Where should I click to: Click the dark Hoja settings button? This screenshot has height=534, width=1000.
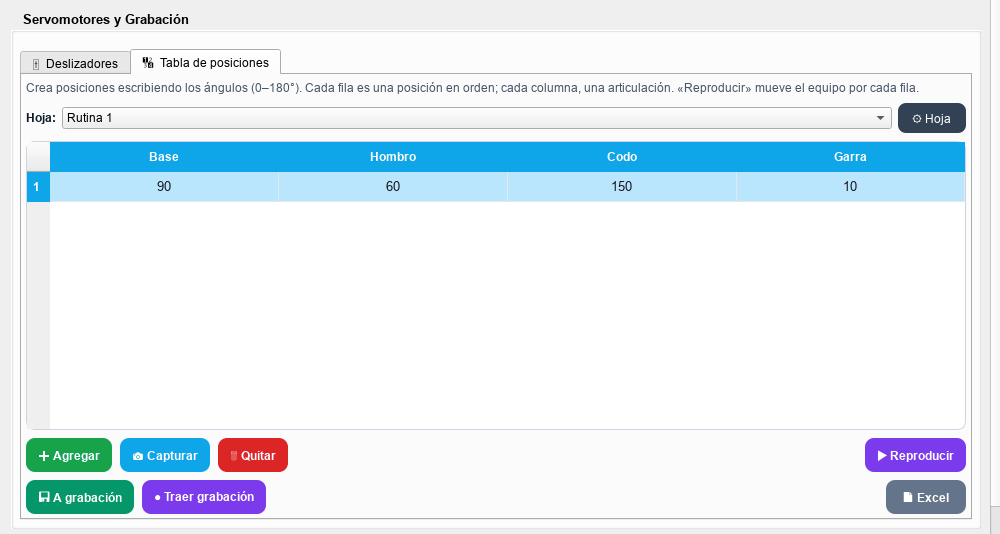click(x=932, y=118)
